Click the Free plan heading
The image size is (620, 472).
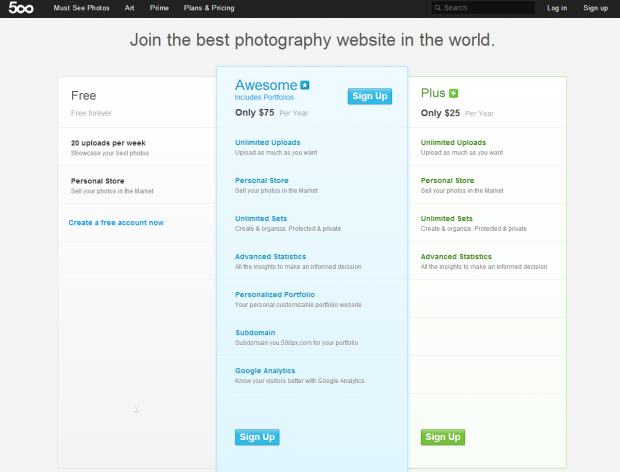point(83,96)
